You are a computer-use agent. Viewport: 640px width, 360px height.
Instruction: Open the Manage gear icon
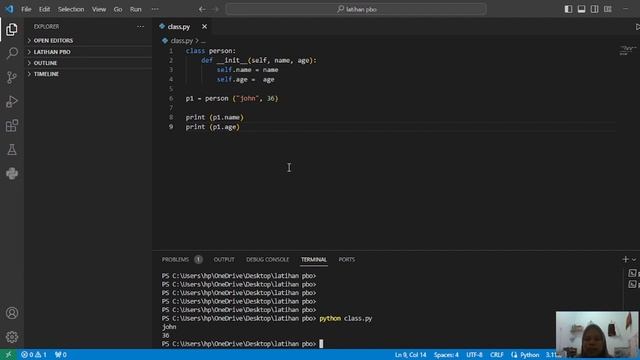[12, 337]
